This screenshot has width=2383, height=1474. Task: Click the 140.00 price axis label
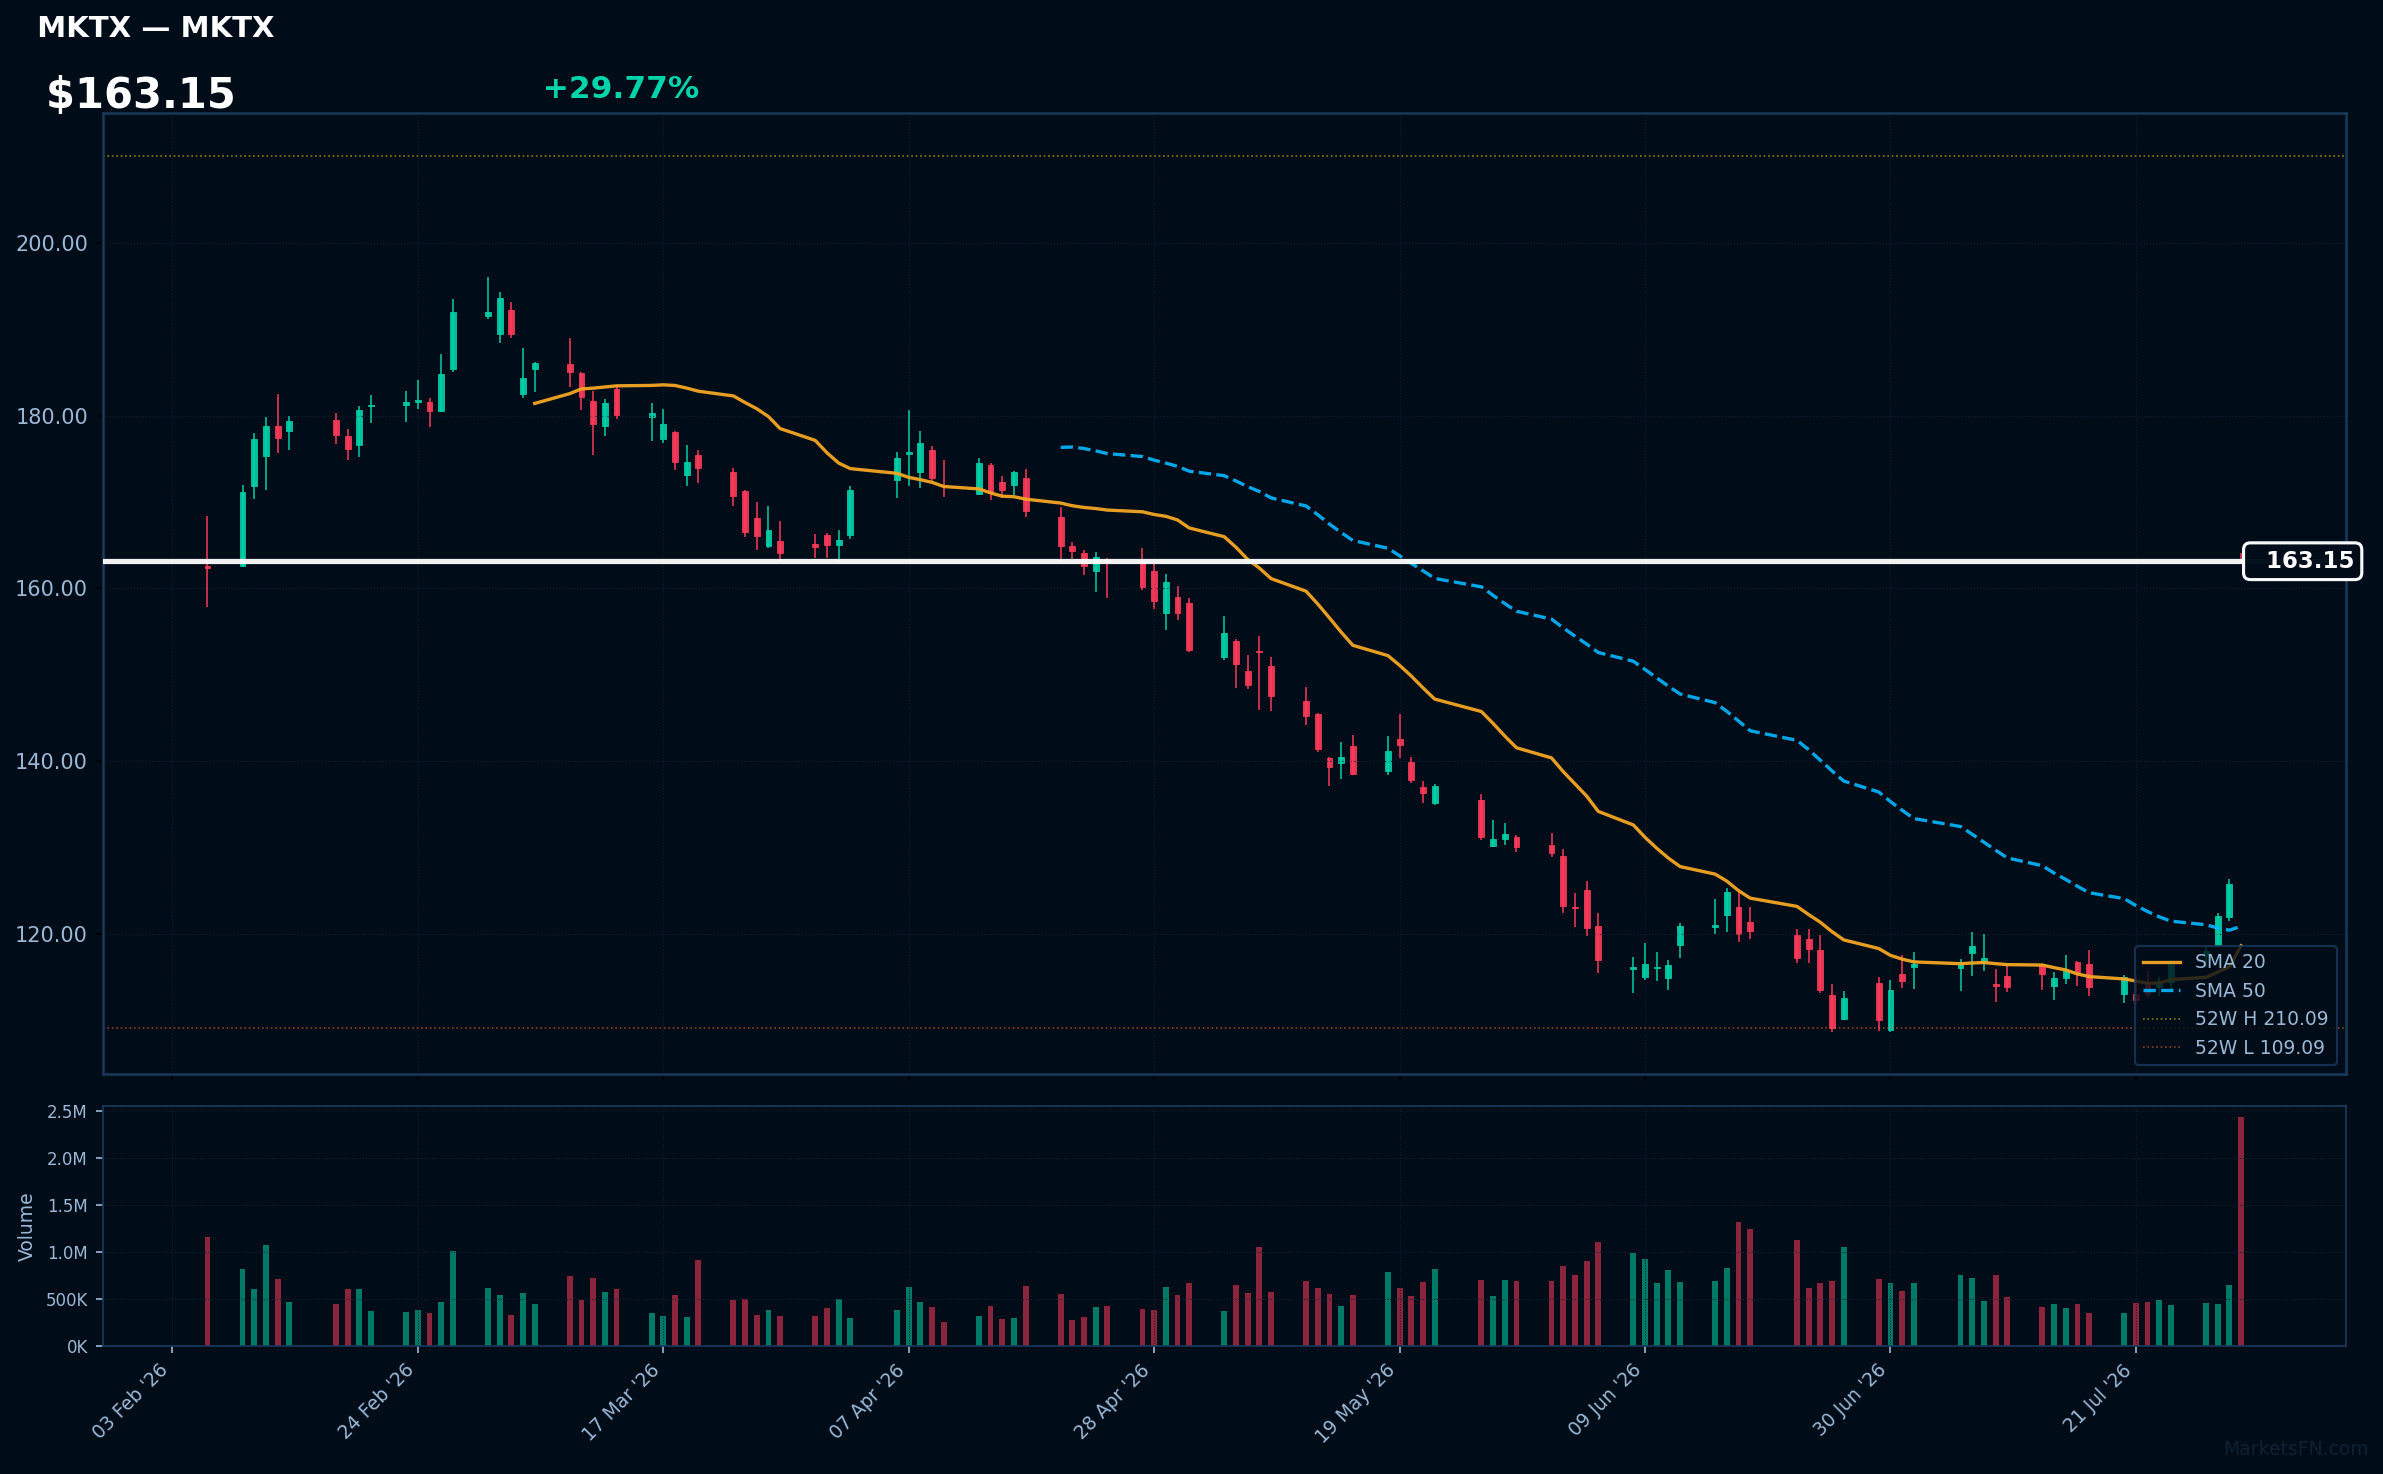click(x=52, y=762)
